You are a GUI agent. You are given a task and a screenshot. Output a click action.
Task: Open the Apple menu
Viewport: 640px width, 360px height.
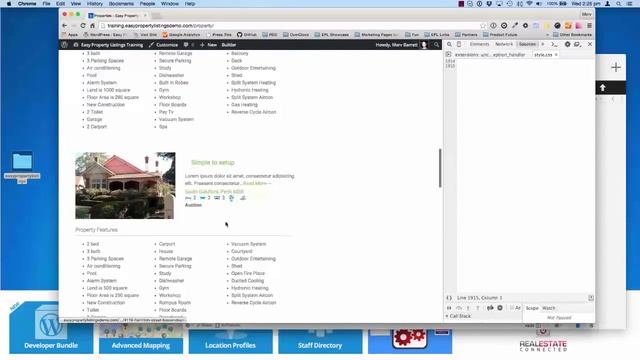click(9, 4)
